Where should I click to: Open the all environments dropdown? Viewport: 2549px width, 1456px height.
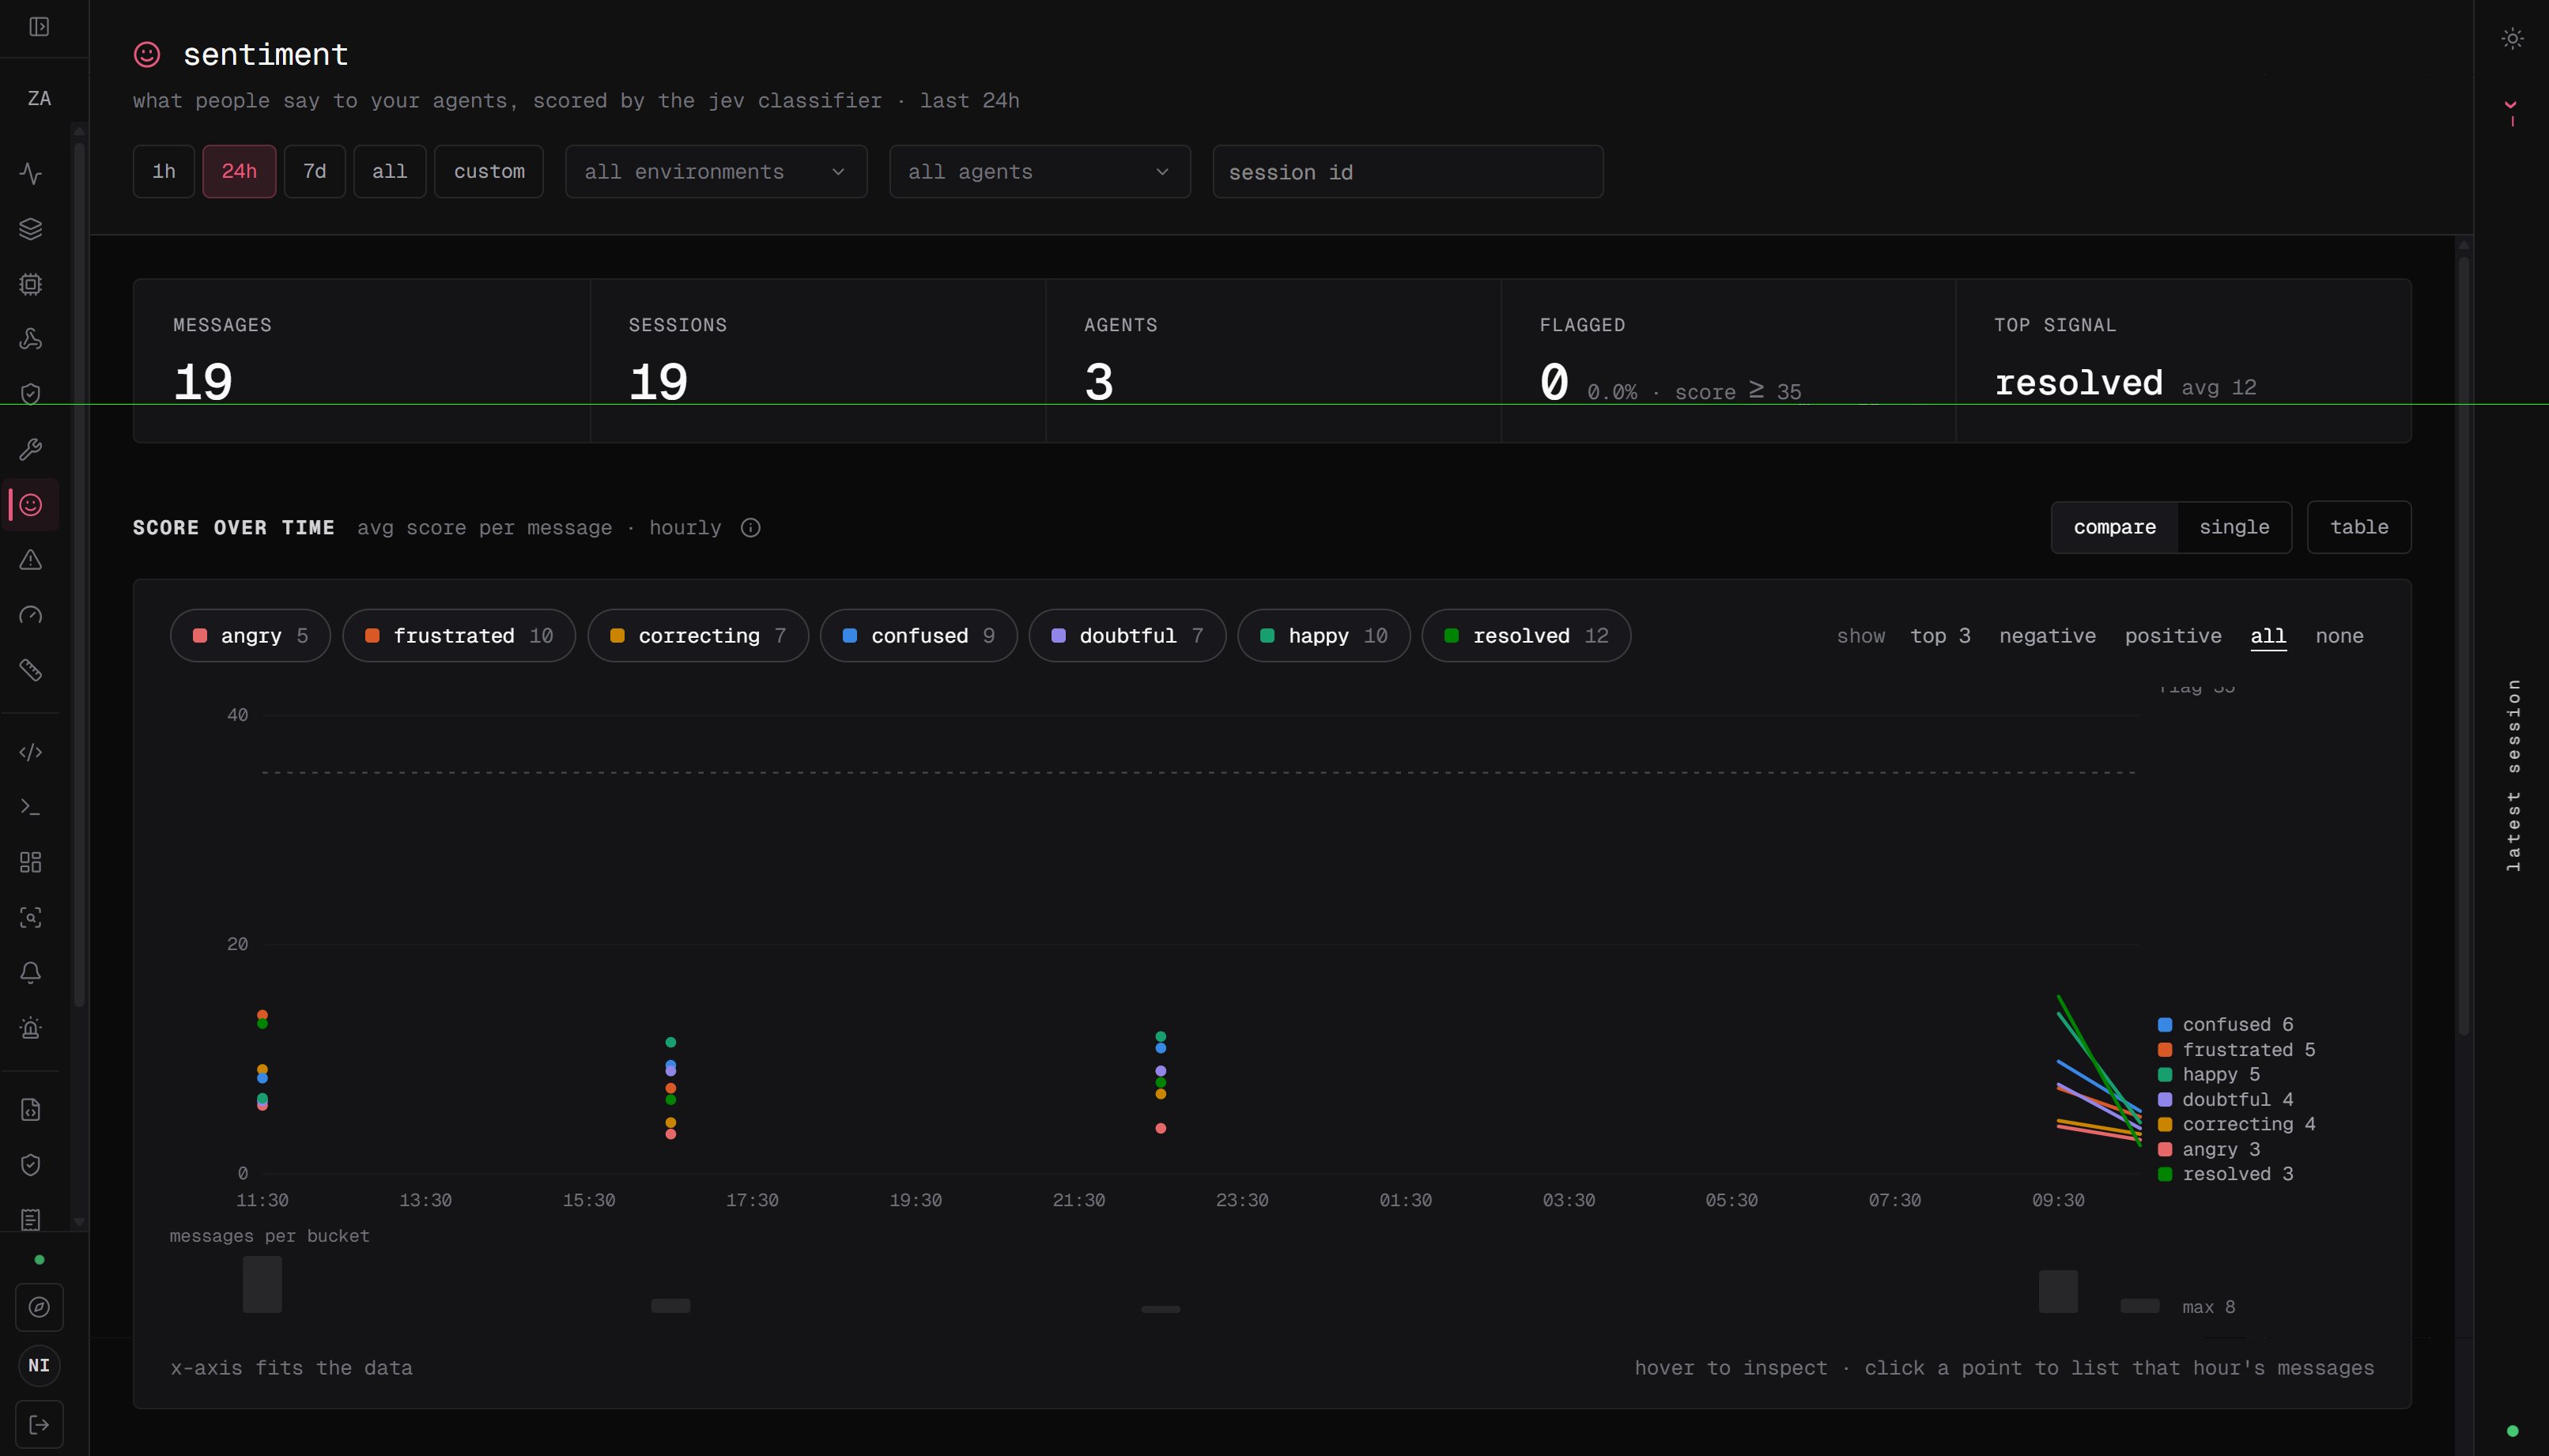716,172
